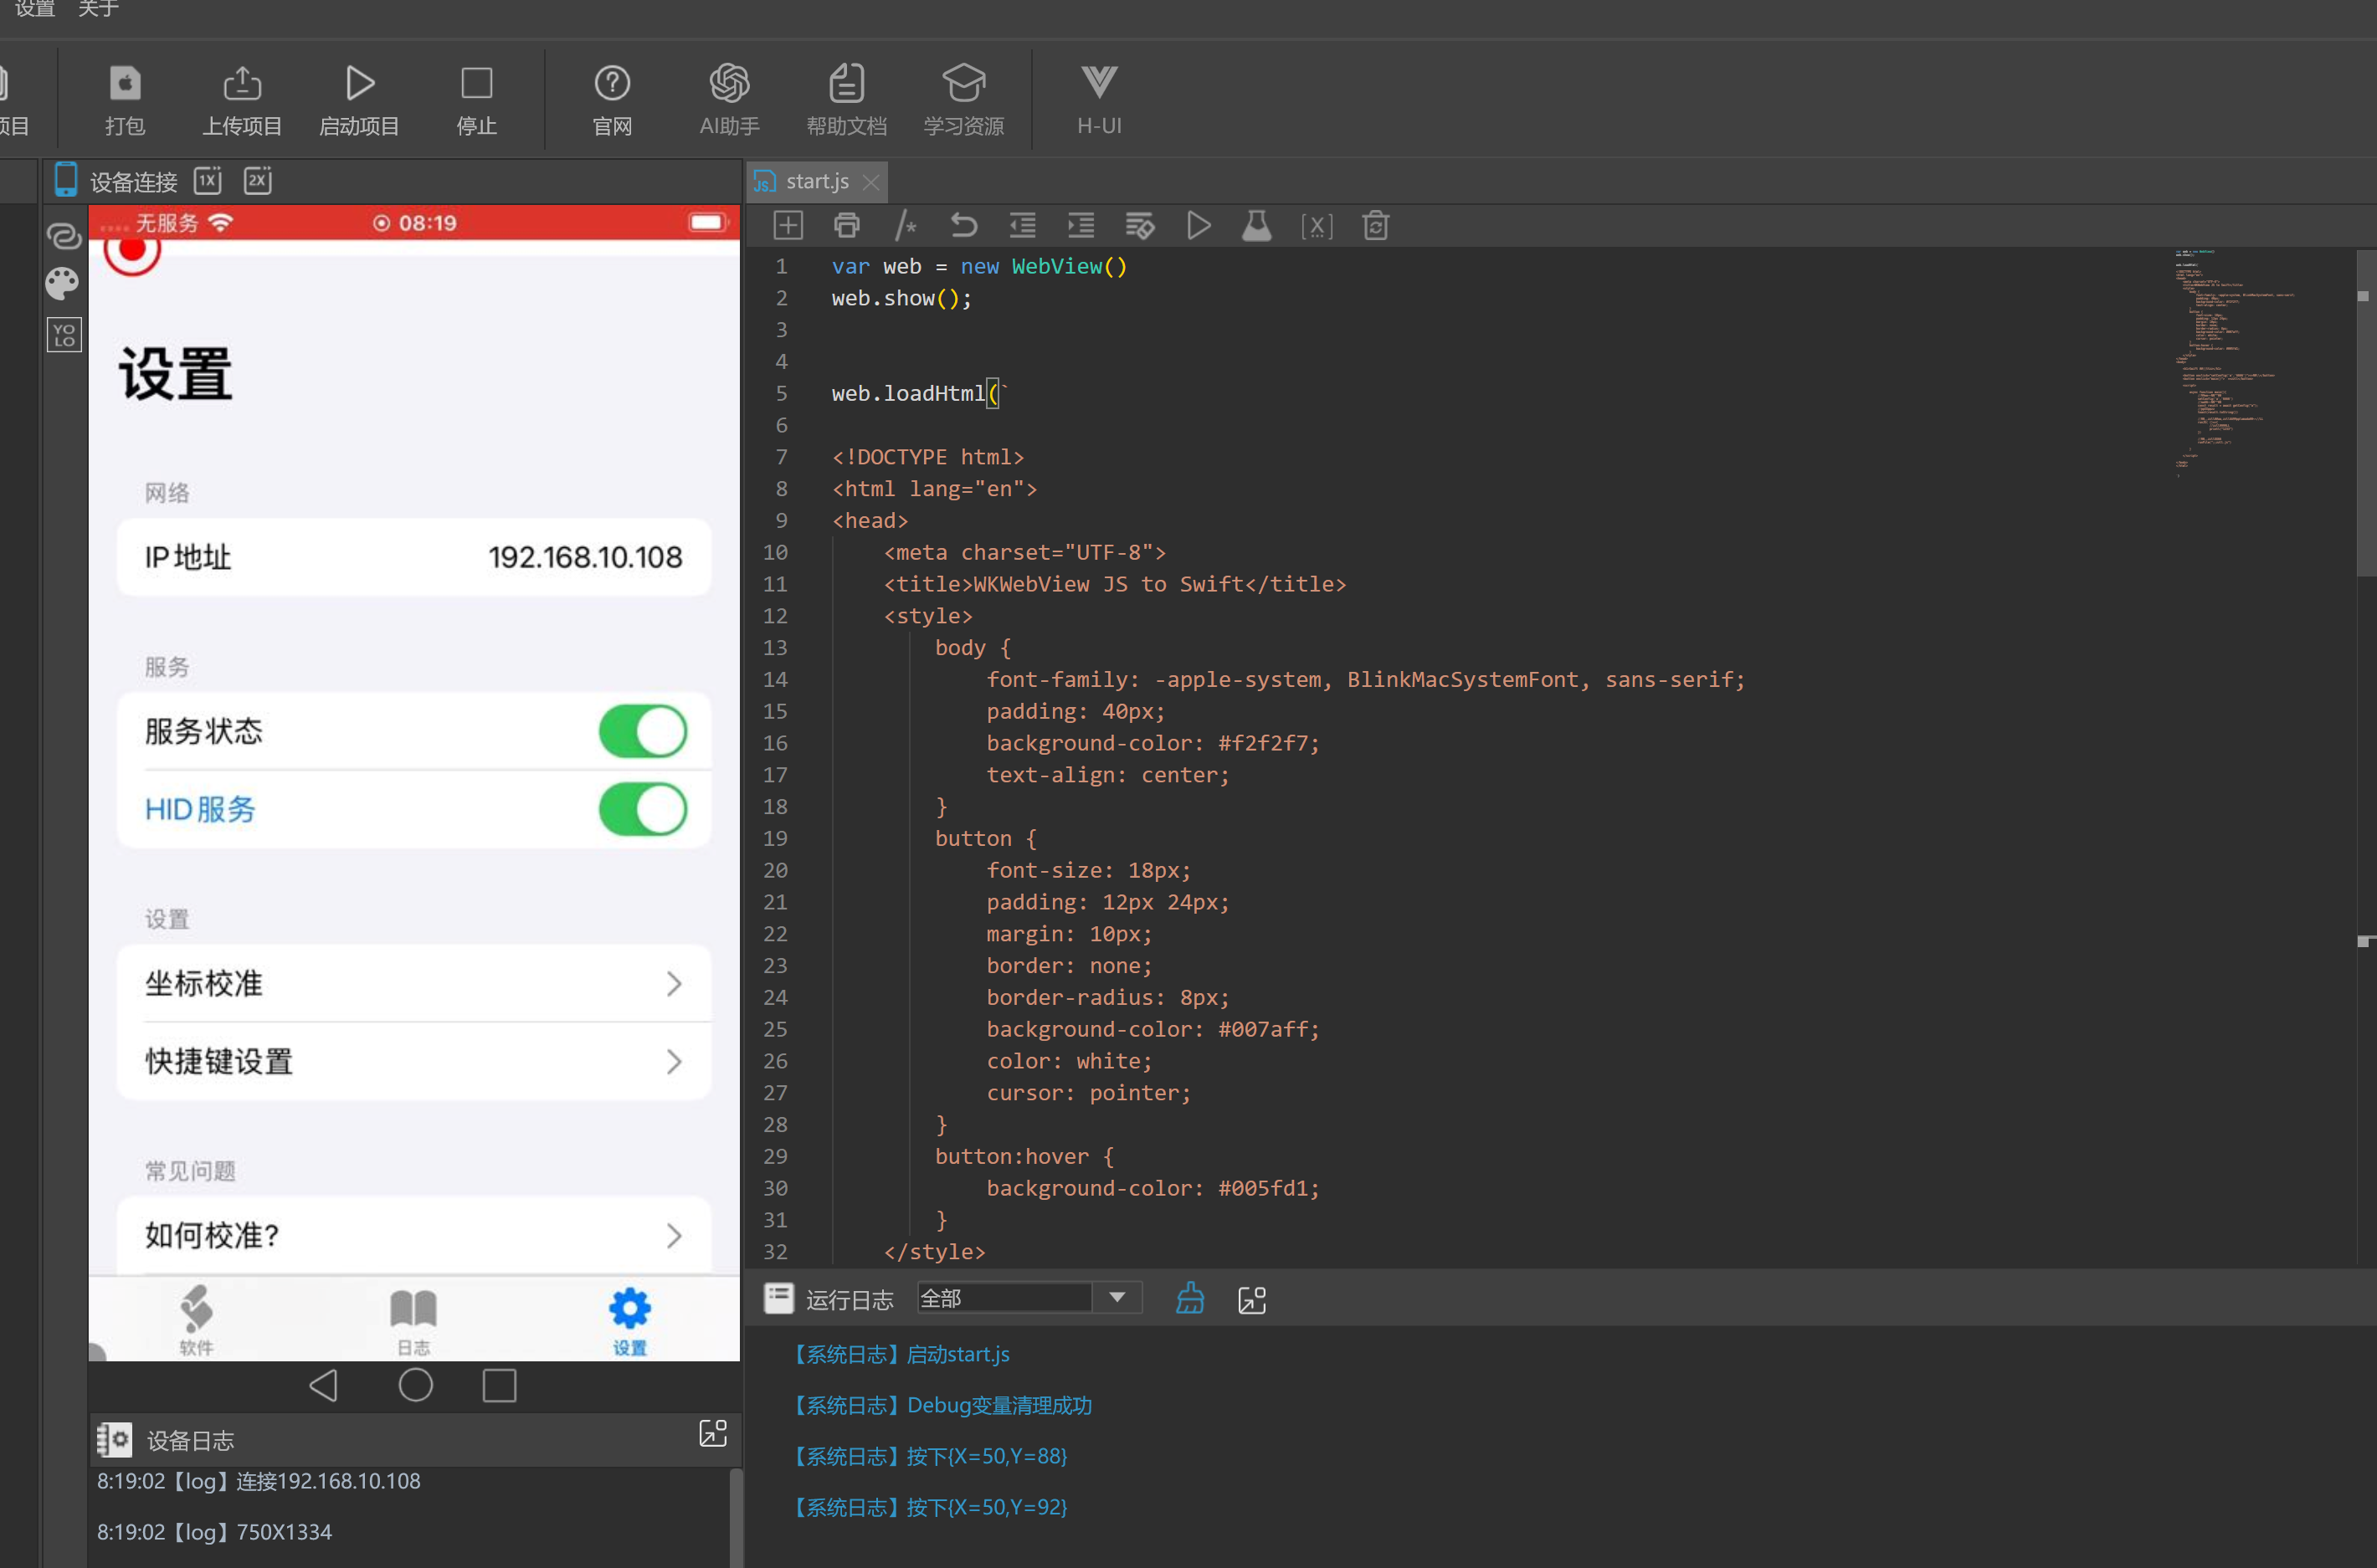Click the flask test icon

coord(1257,225)
